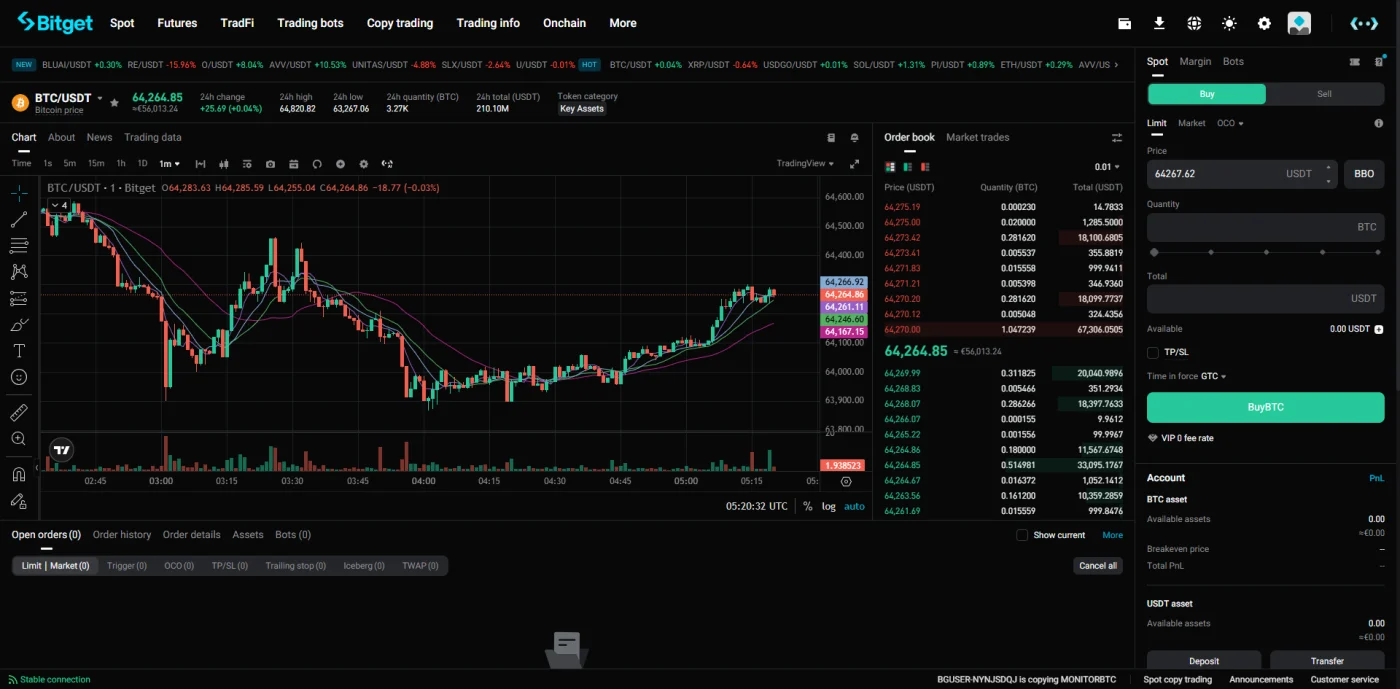Select the zoom in tool
Screen dimensions: 1400x689
point(19,438)
